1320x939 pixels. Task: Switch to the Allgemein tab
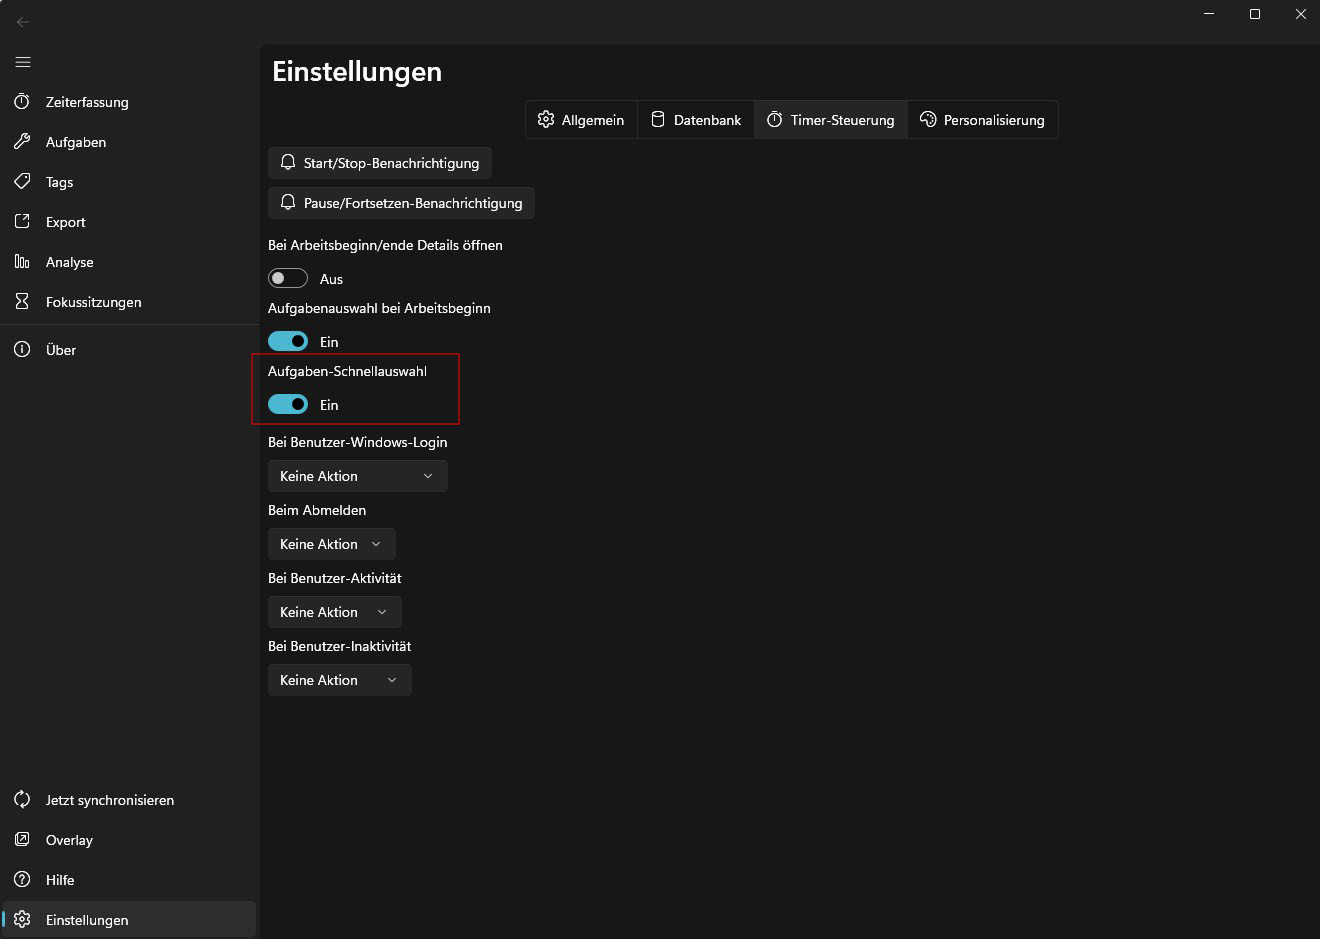tap(581, 119)
